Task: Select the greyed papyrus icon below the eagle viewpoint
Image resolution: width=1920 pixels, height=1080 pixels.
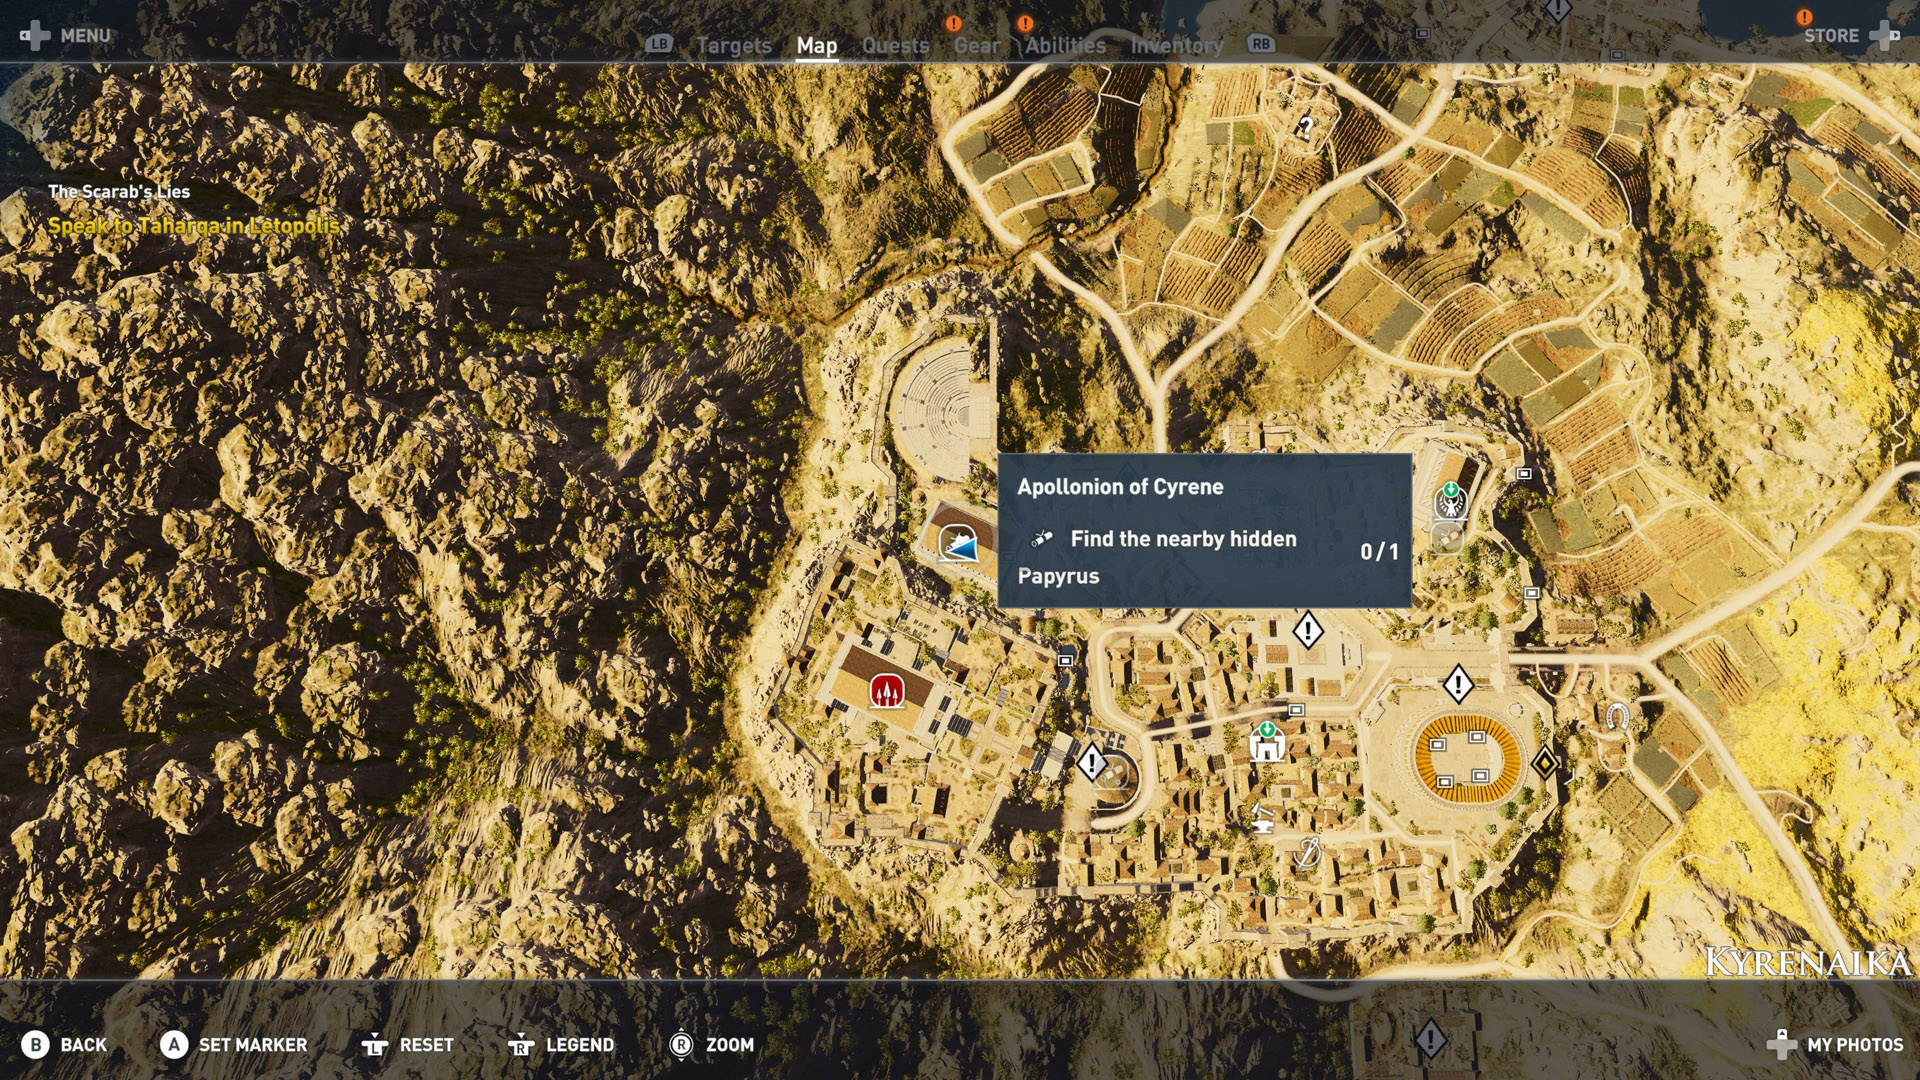Action: point(1447,540)
